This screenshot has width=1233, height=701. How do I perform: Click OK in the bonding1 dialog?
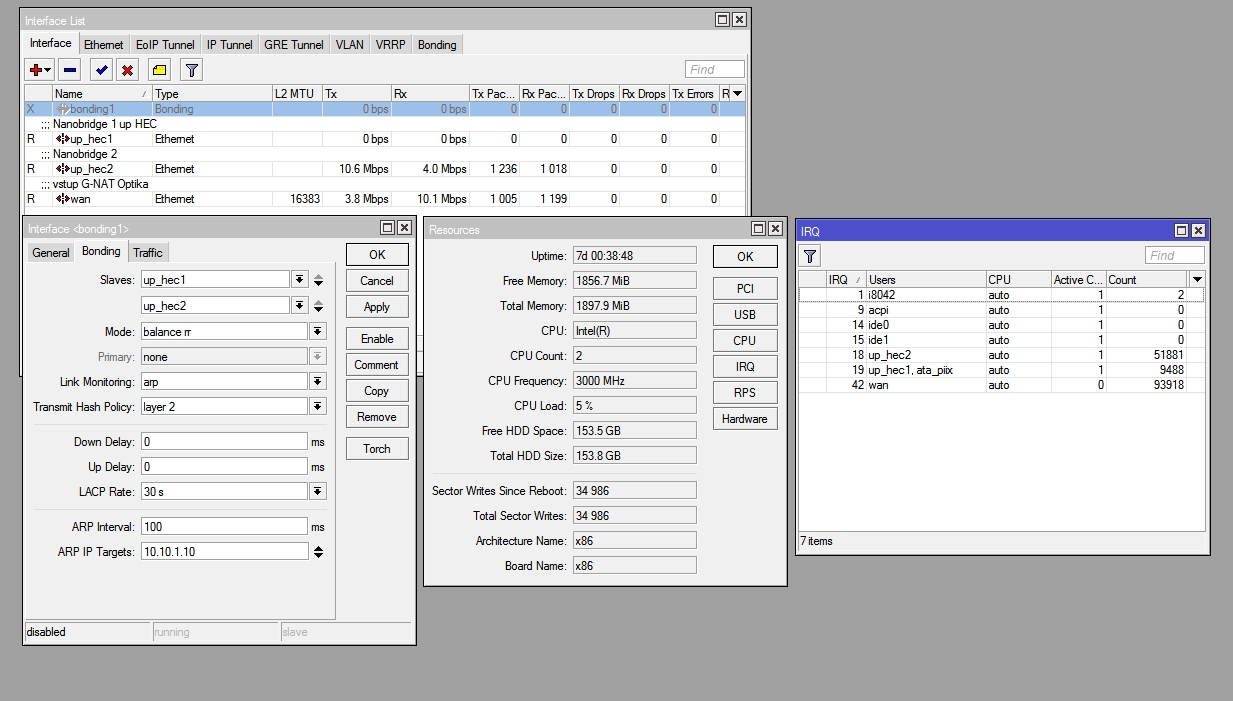(x=377, y=254)
